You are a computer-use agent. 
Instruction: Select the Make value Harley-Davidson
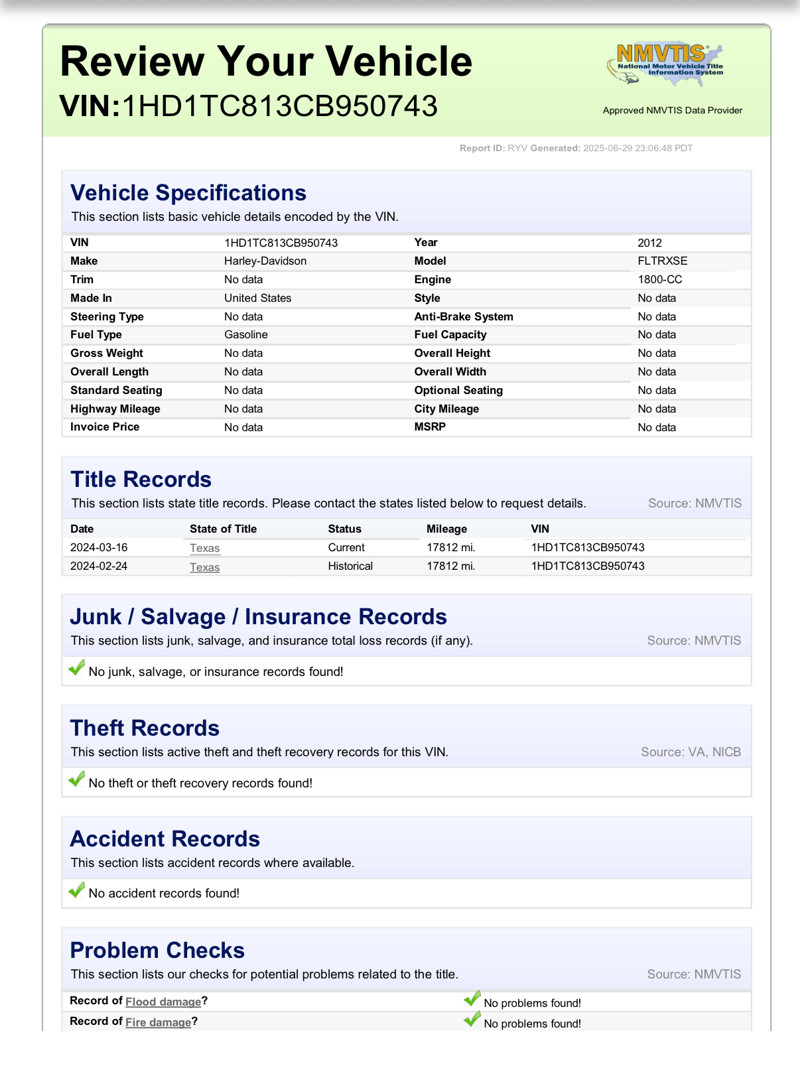coord(265,261)
